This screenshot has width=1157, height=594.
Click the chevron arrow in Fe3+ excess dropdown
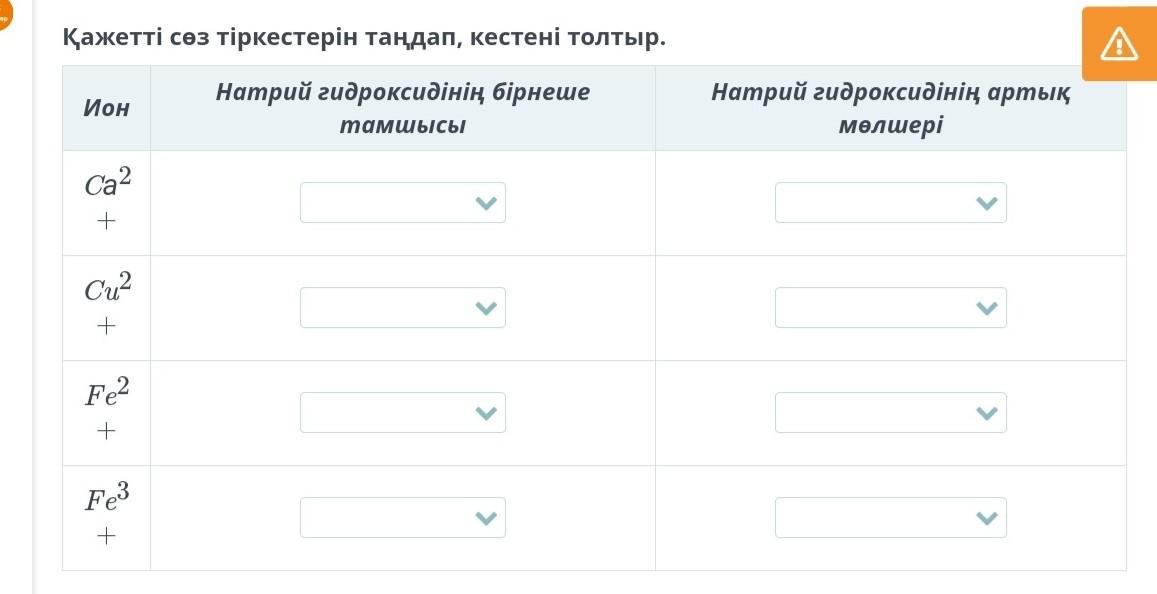[986, 518]
